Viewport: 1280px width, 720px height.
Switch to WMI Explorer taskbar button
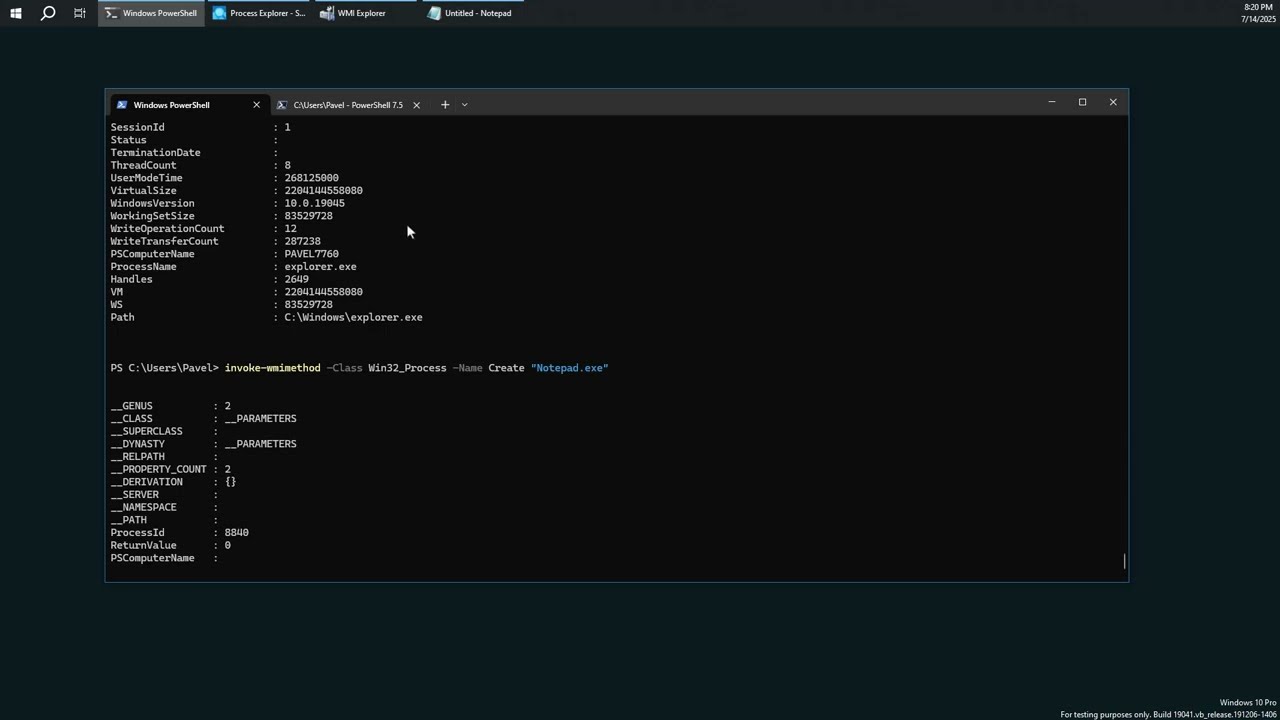365,13
